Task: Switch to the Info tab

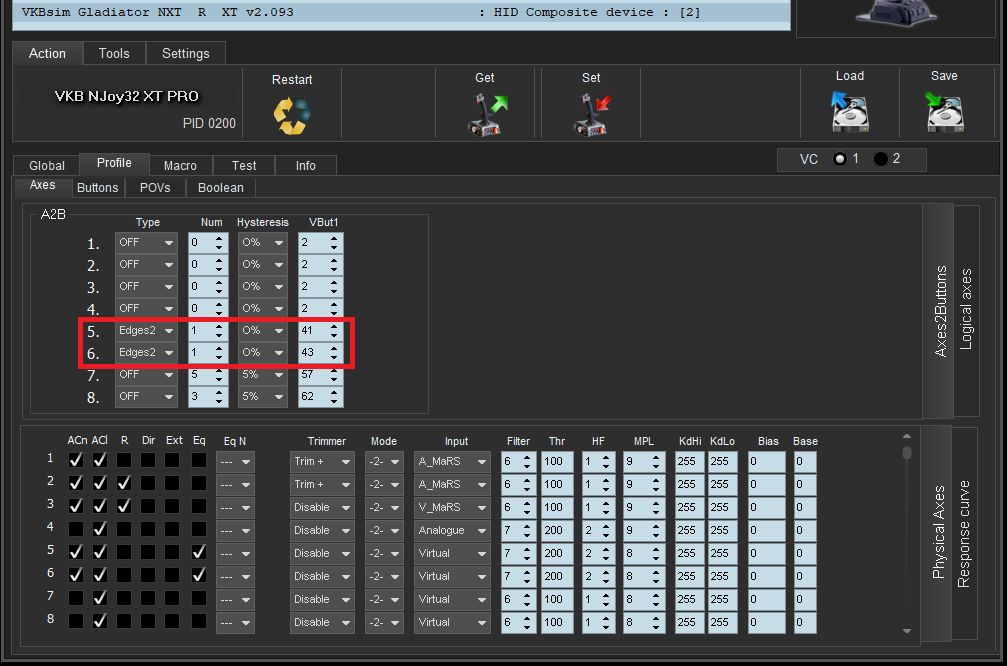Action: click(306, 166)
